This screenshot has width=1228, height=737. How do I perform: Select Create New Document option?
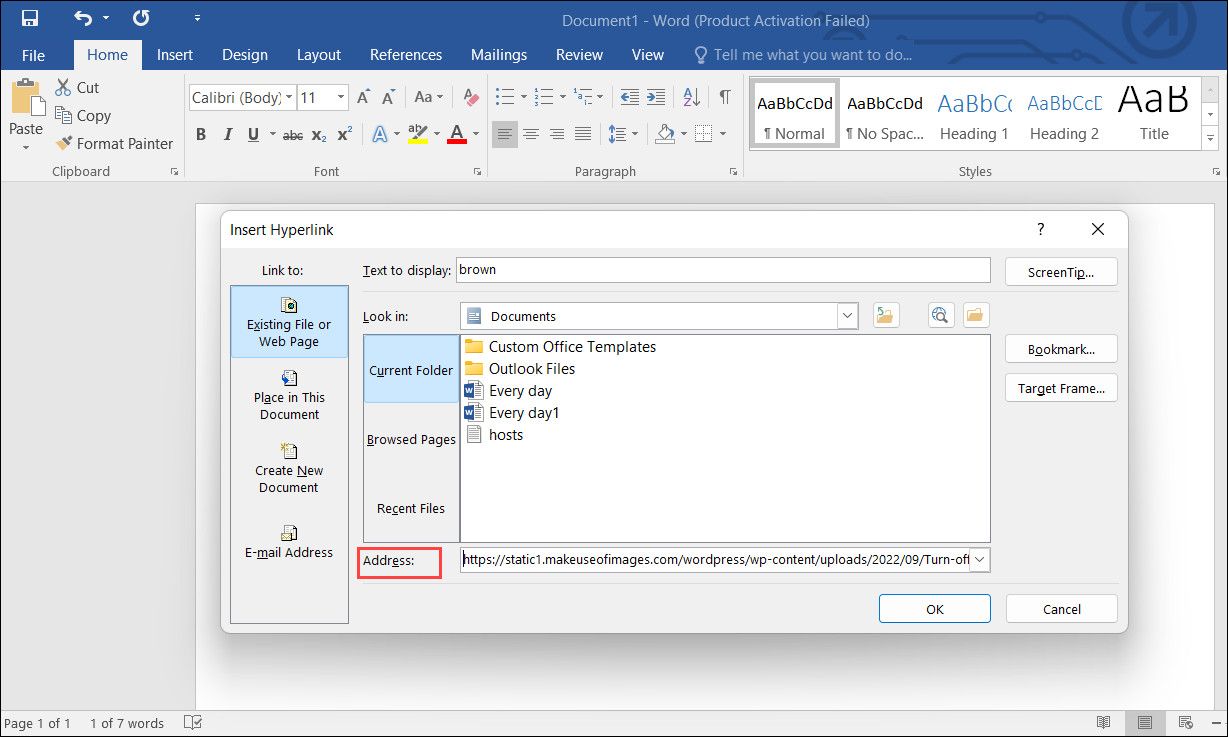click(x=289, y=467)
